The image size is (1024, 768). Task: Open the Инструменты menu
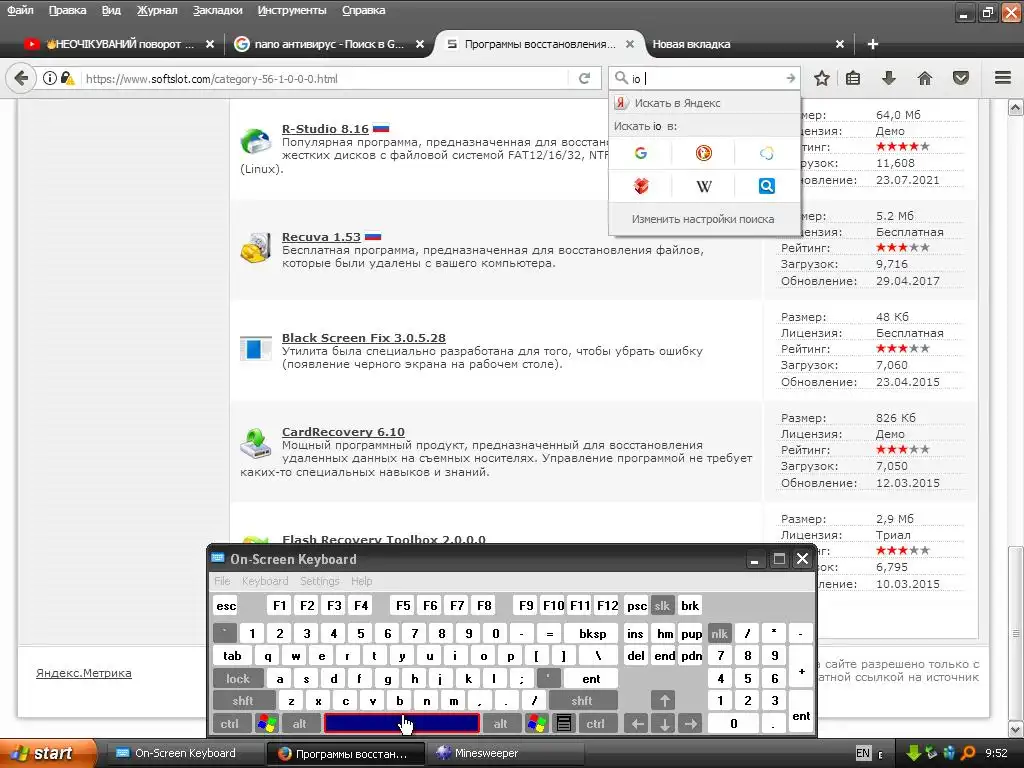pos(292,10)
